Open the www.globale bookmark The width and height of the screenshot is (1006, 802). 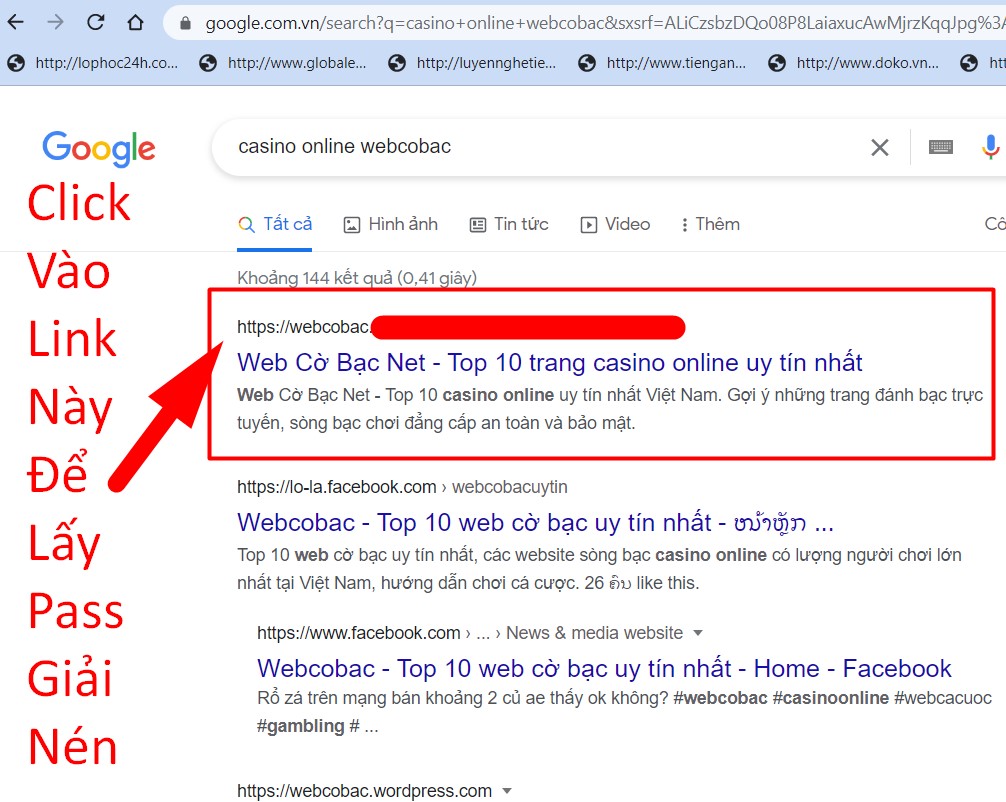tap(283, 63)
